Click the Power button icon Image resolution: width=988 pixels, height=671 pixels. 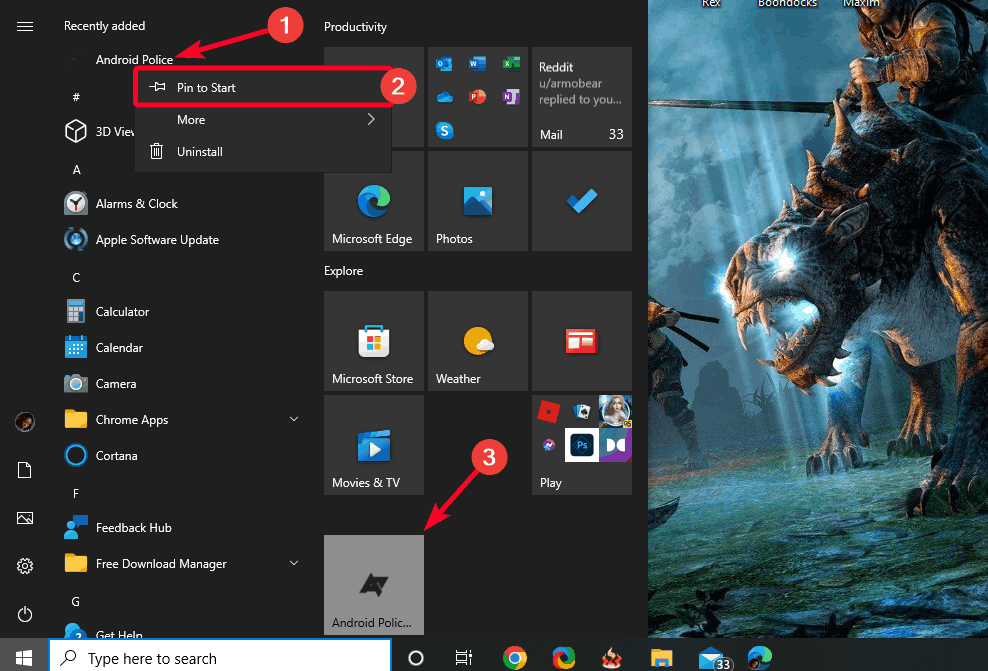pos(25,614)
